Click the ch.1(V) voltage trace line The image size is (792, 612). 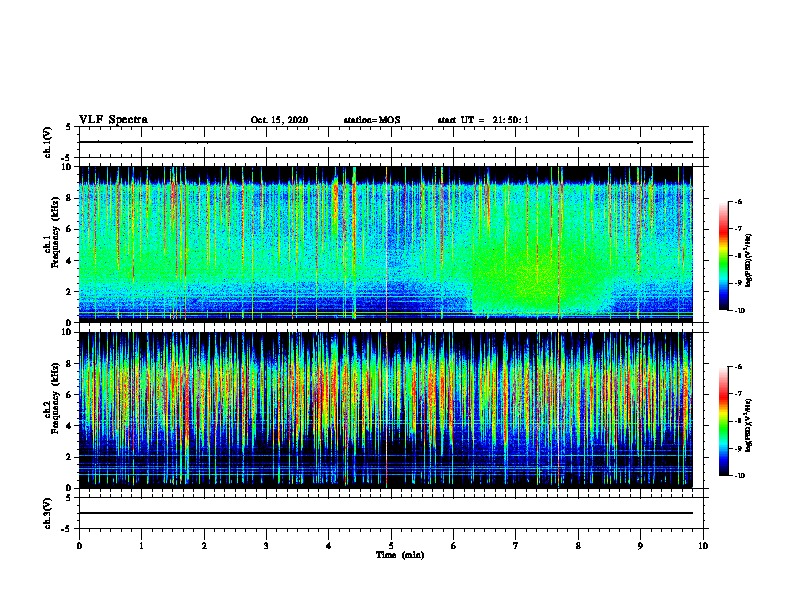coord(386,142)
